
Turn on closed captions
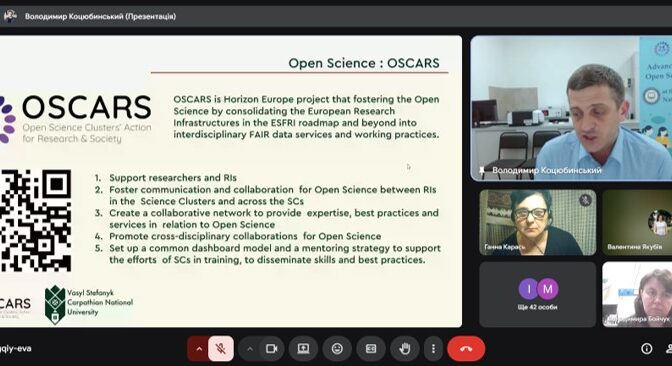pos(371,349)
